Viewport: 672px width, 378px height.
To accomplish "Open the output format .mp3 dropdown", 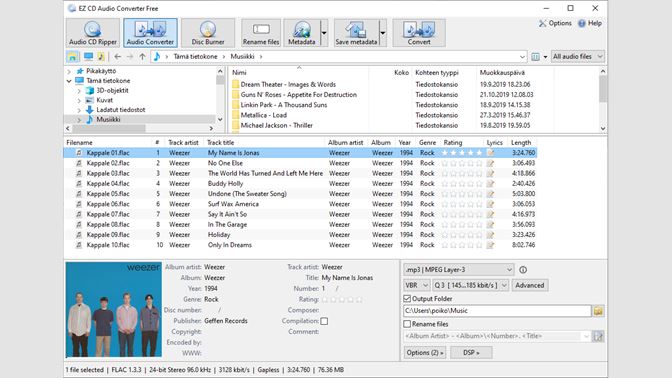I will [459, 270].
